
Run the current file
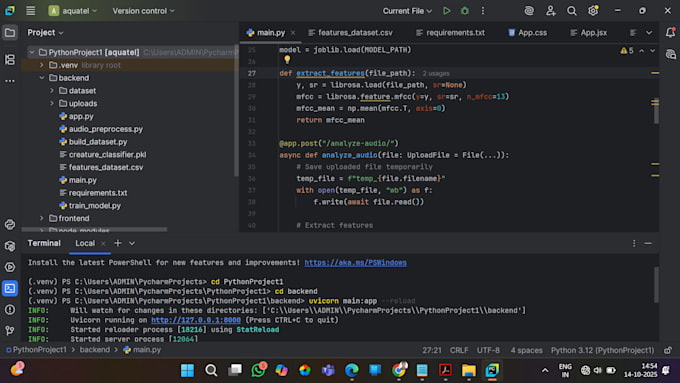[446, 11]
